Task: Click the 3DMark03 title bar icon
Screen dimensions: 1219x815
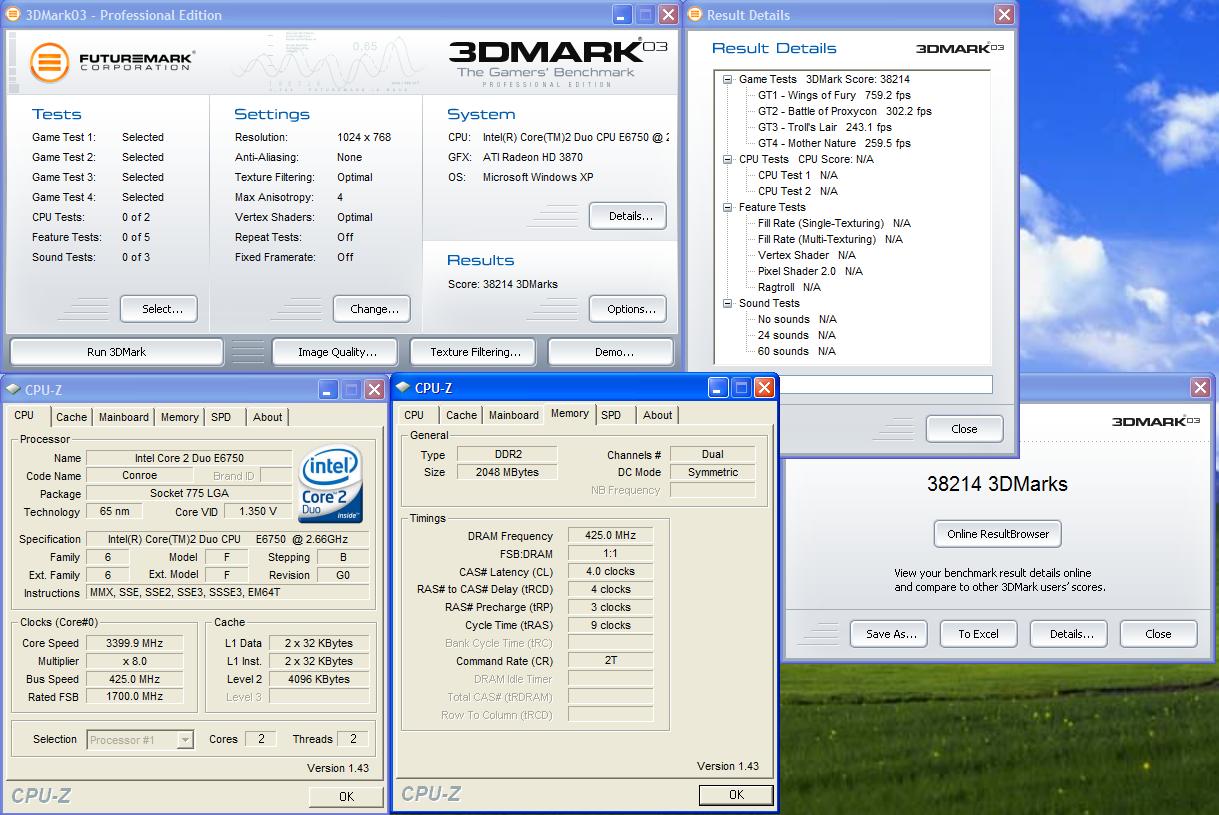Action: click(12, 15)
